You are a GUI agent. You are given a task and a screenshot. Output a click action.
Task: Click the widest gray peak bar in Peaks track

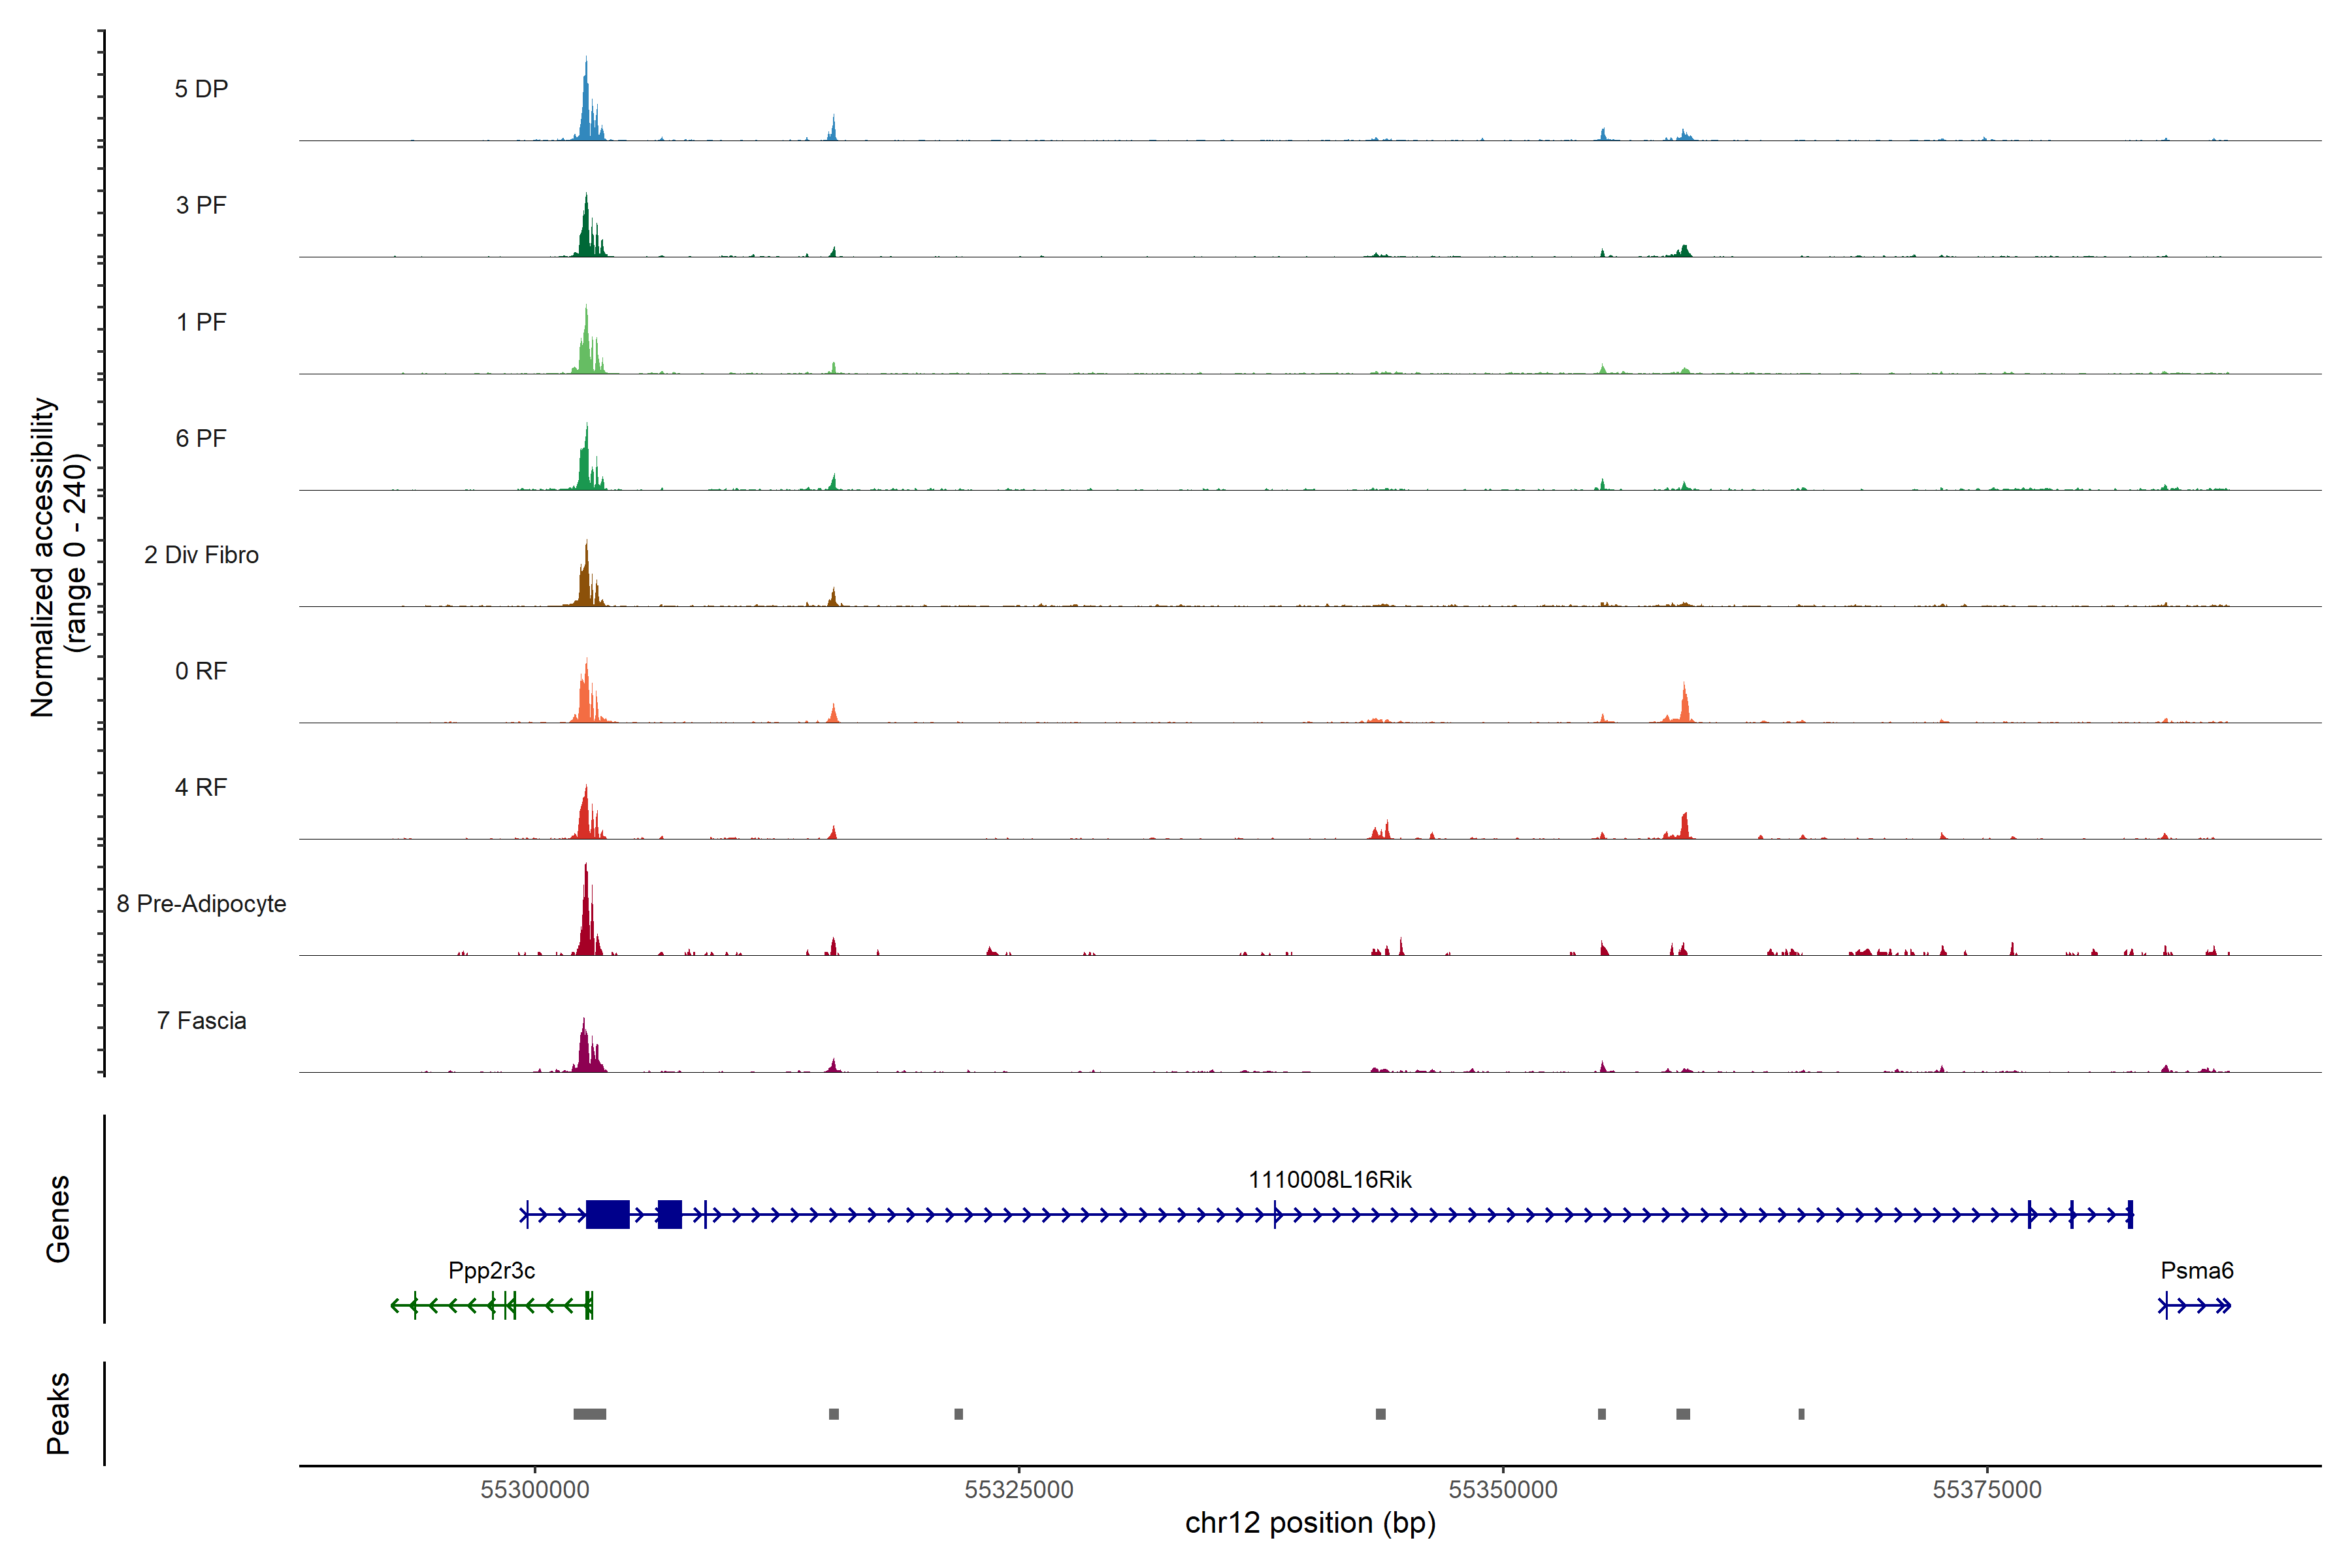coord(589,1414)
